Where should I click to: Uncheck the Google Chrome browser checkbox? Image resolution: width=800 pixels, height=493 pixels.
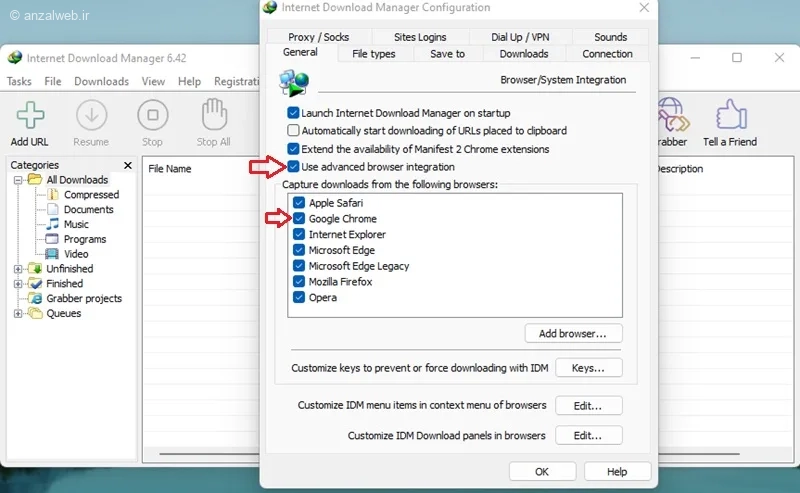click(299, 218)
